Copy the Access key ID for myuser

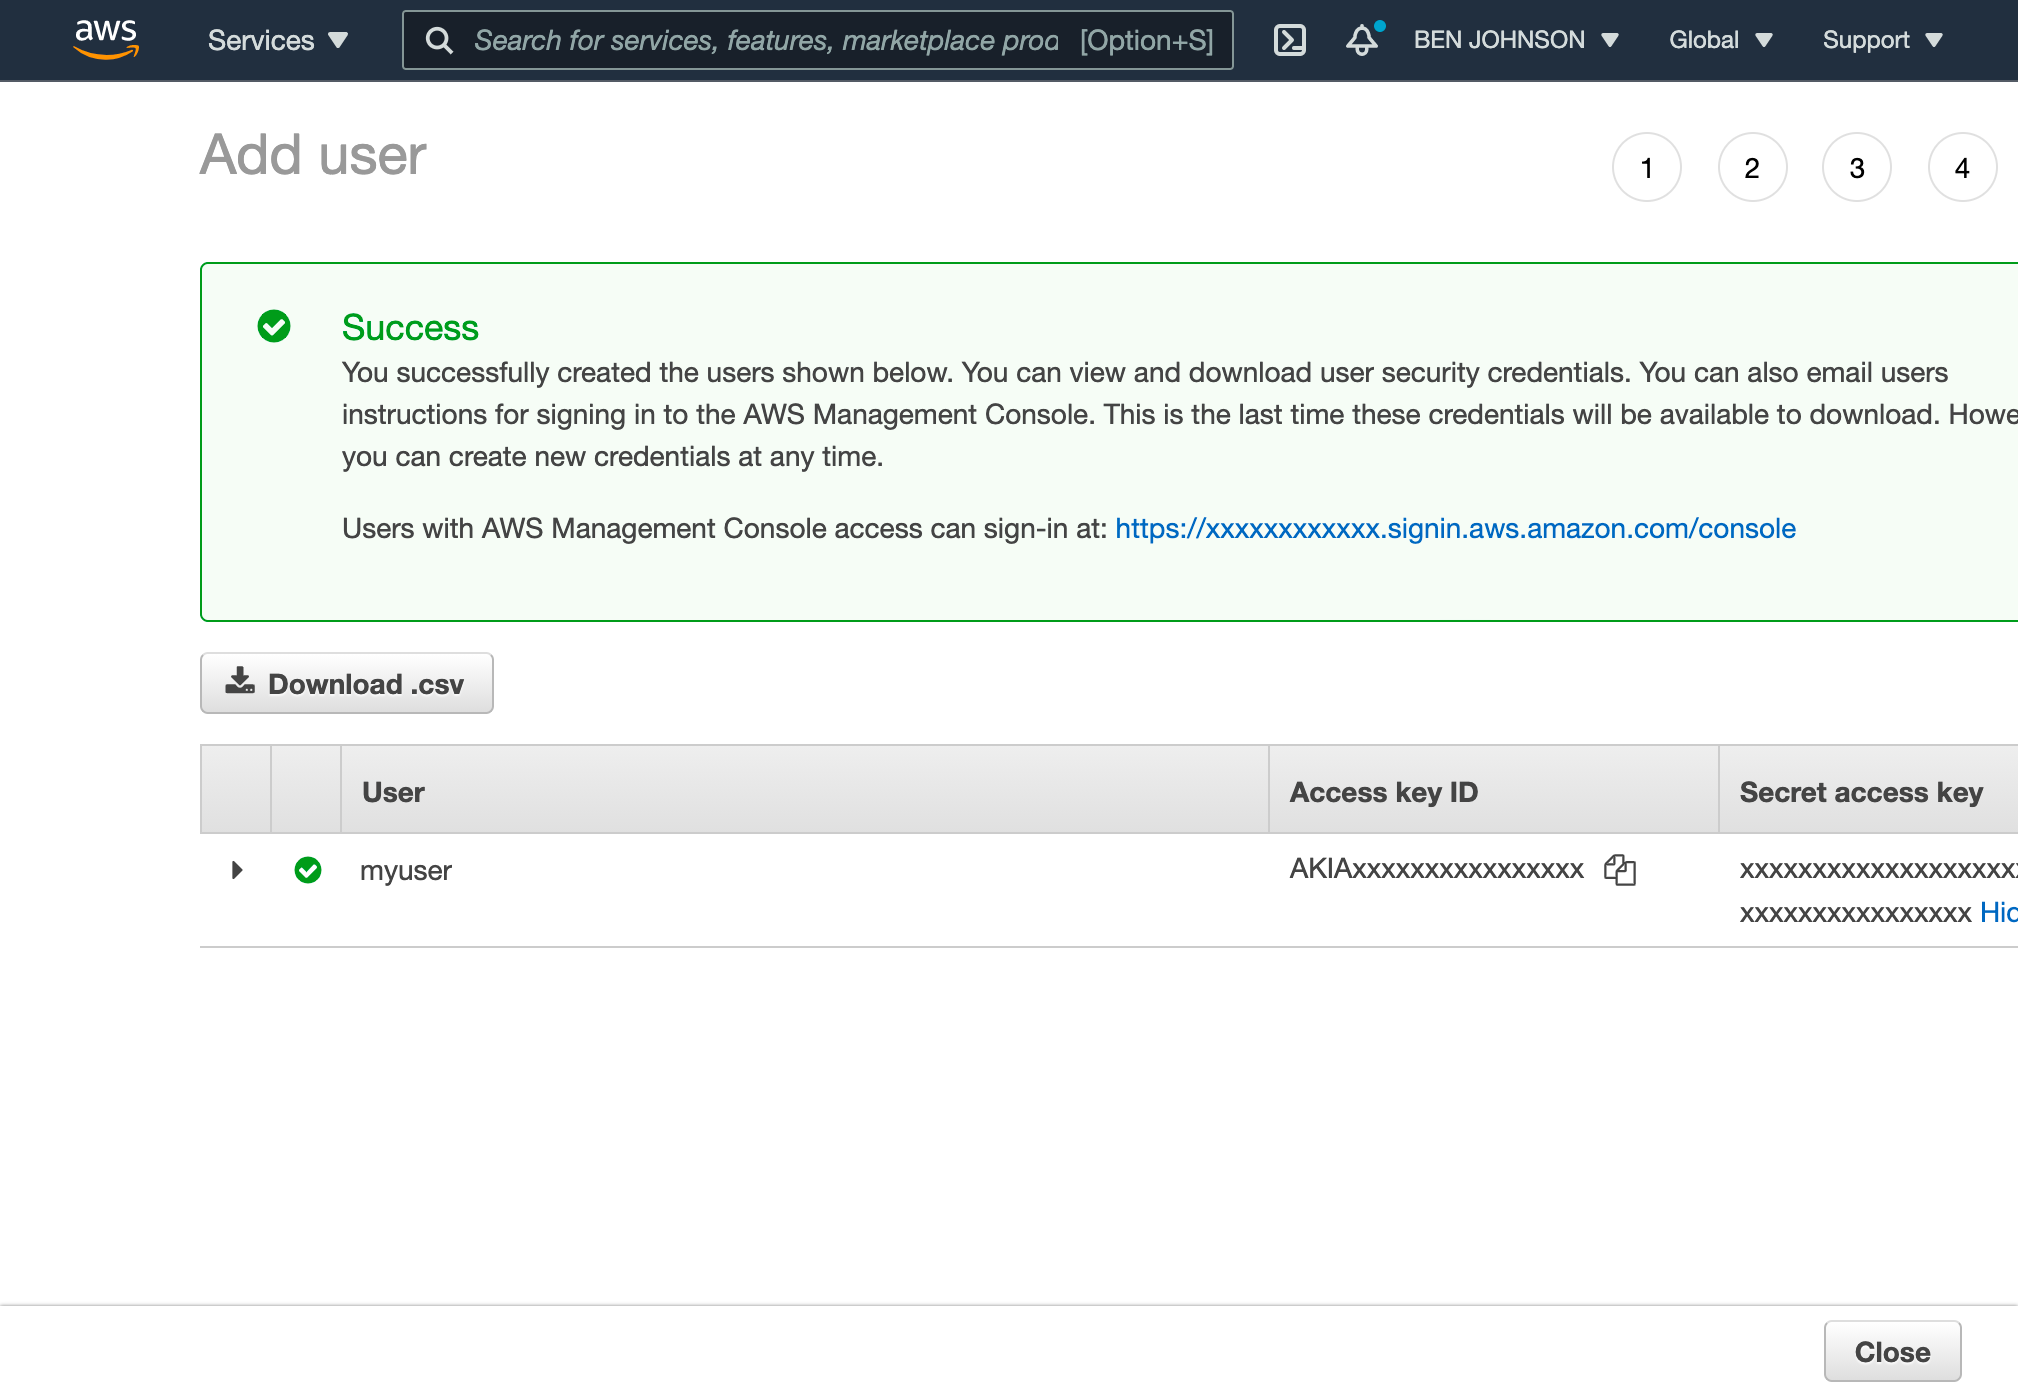pos(1621,870)
